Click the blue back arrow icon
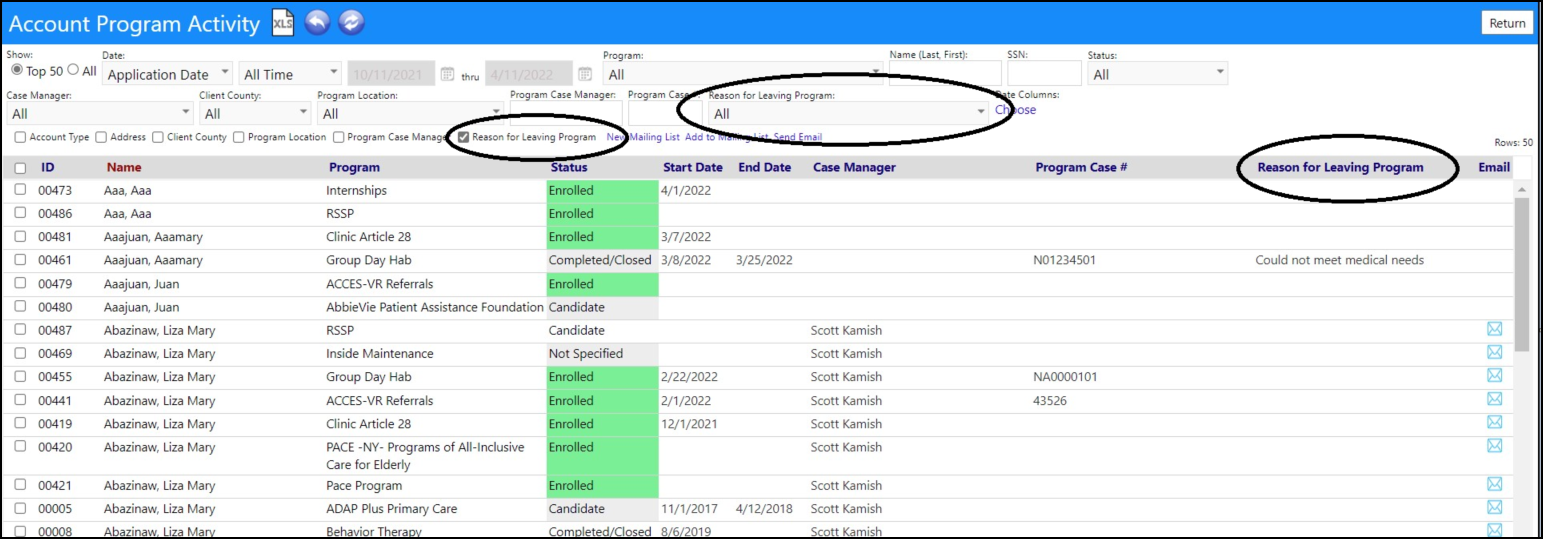The height and width of the screenshot is (539, 1543). coord(317,23)
